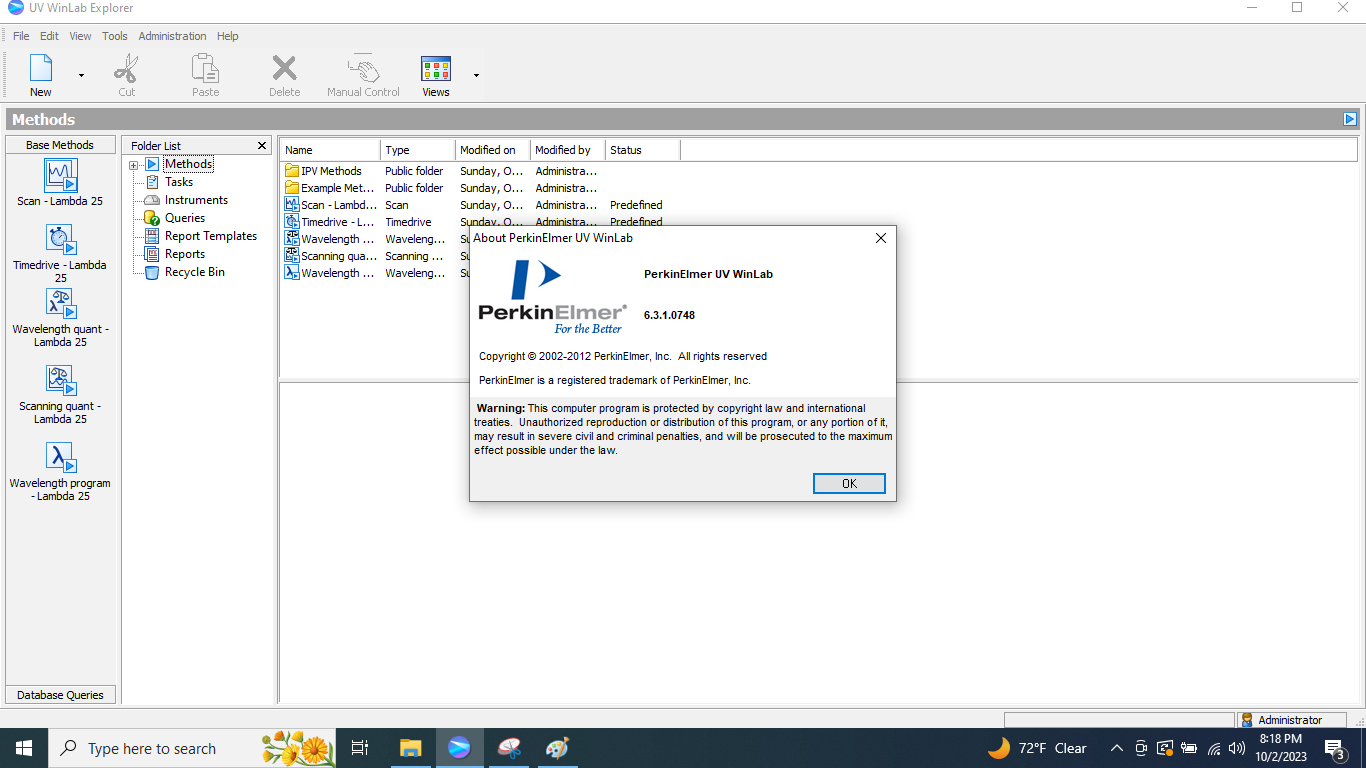Open the dropdown arrow beside New
Viewport: 1366px width, 768px height.
click(x=81, y=75)
